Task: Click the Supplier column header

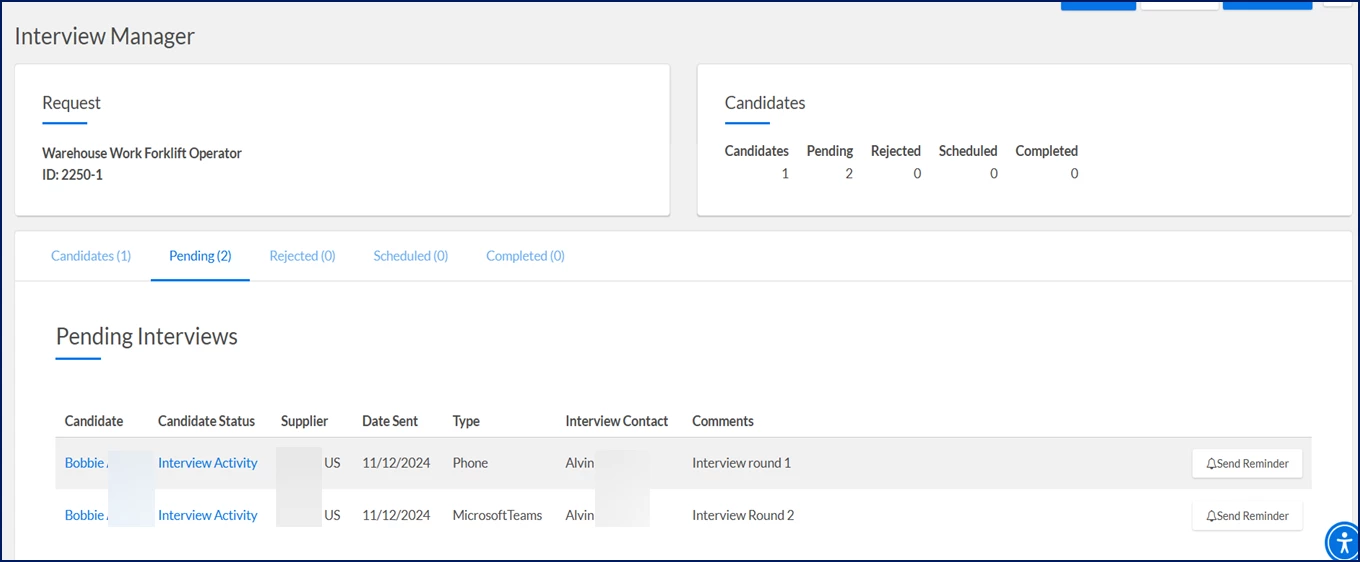Action: pyautogui.click(x=304, y=421)
